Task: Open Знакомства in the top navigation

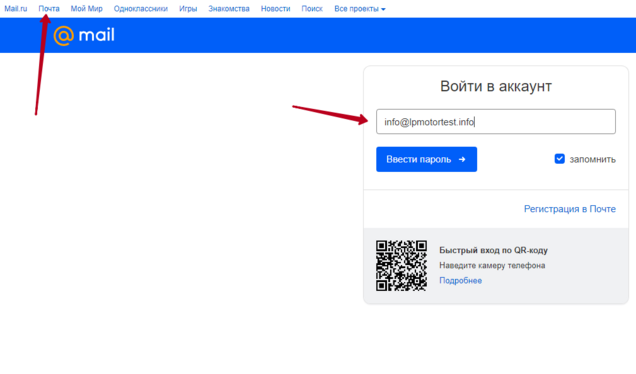Action: 229,9
